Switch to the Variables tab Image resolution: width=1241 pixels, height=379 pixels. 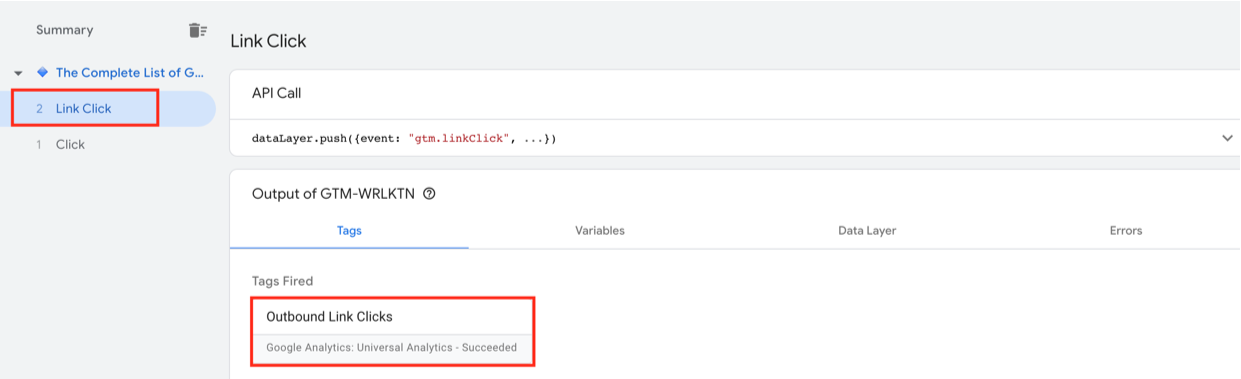[600, 230]
